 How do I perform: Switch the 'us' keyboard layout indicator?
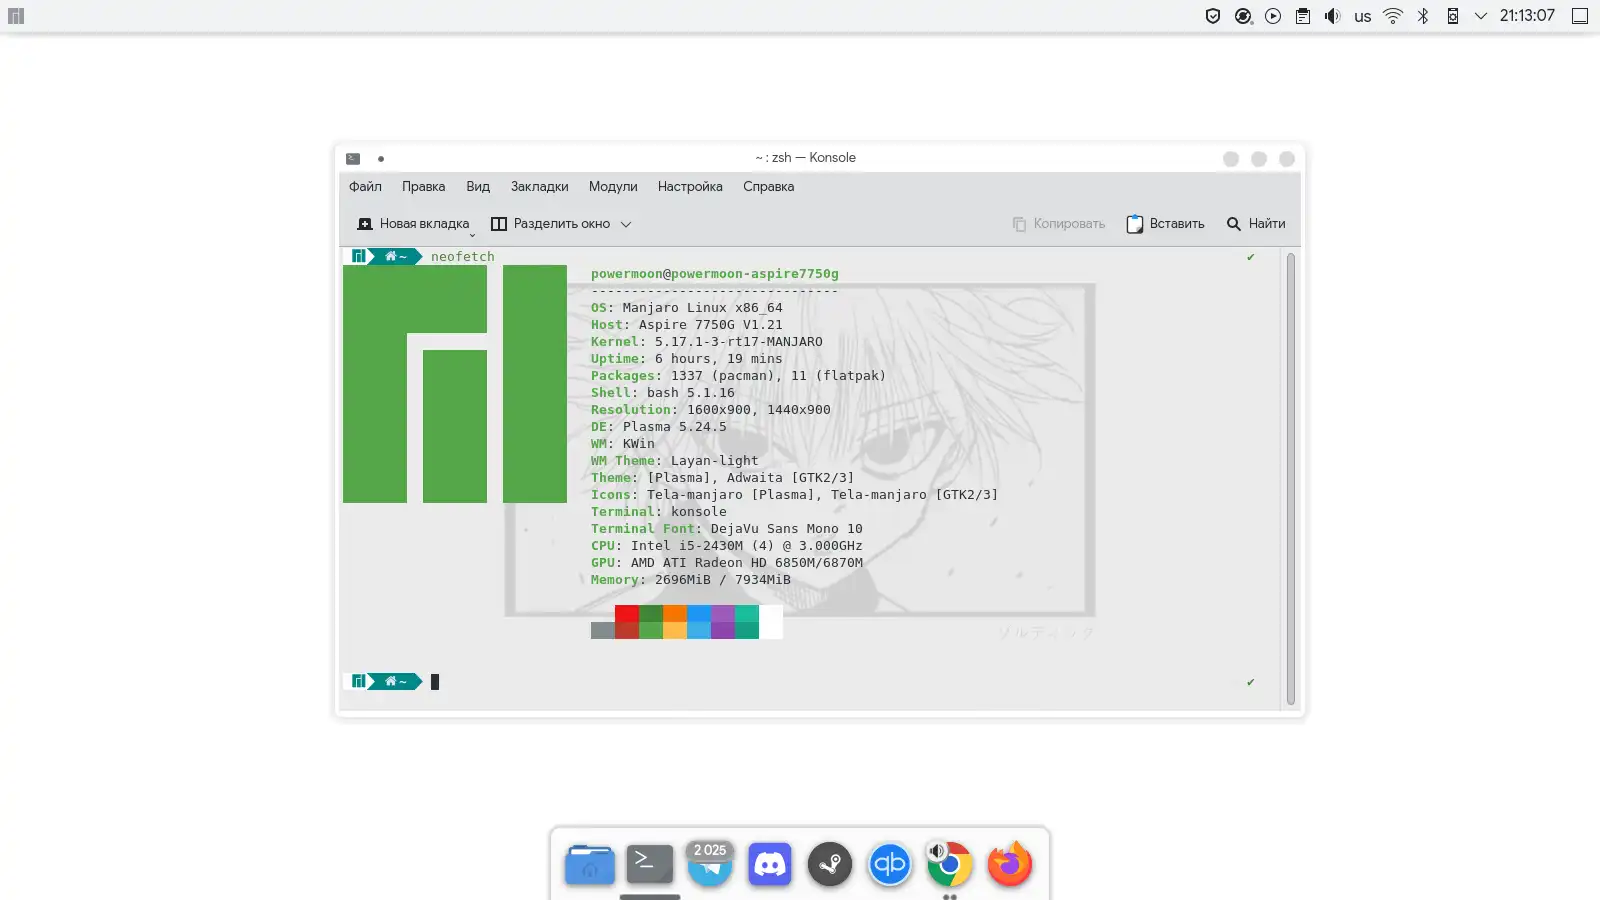point(1362,16)
